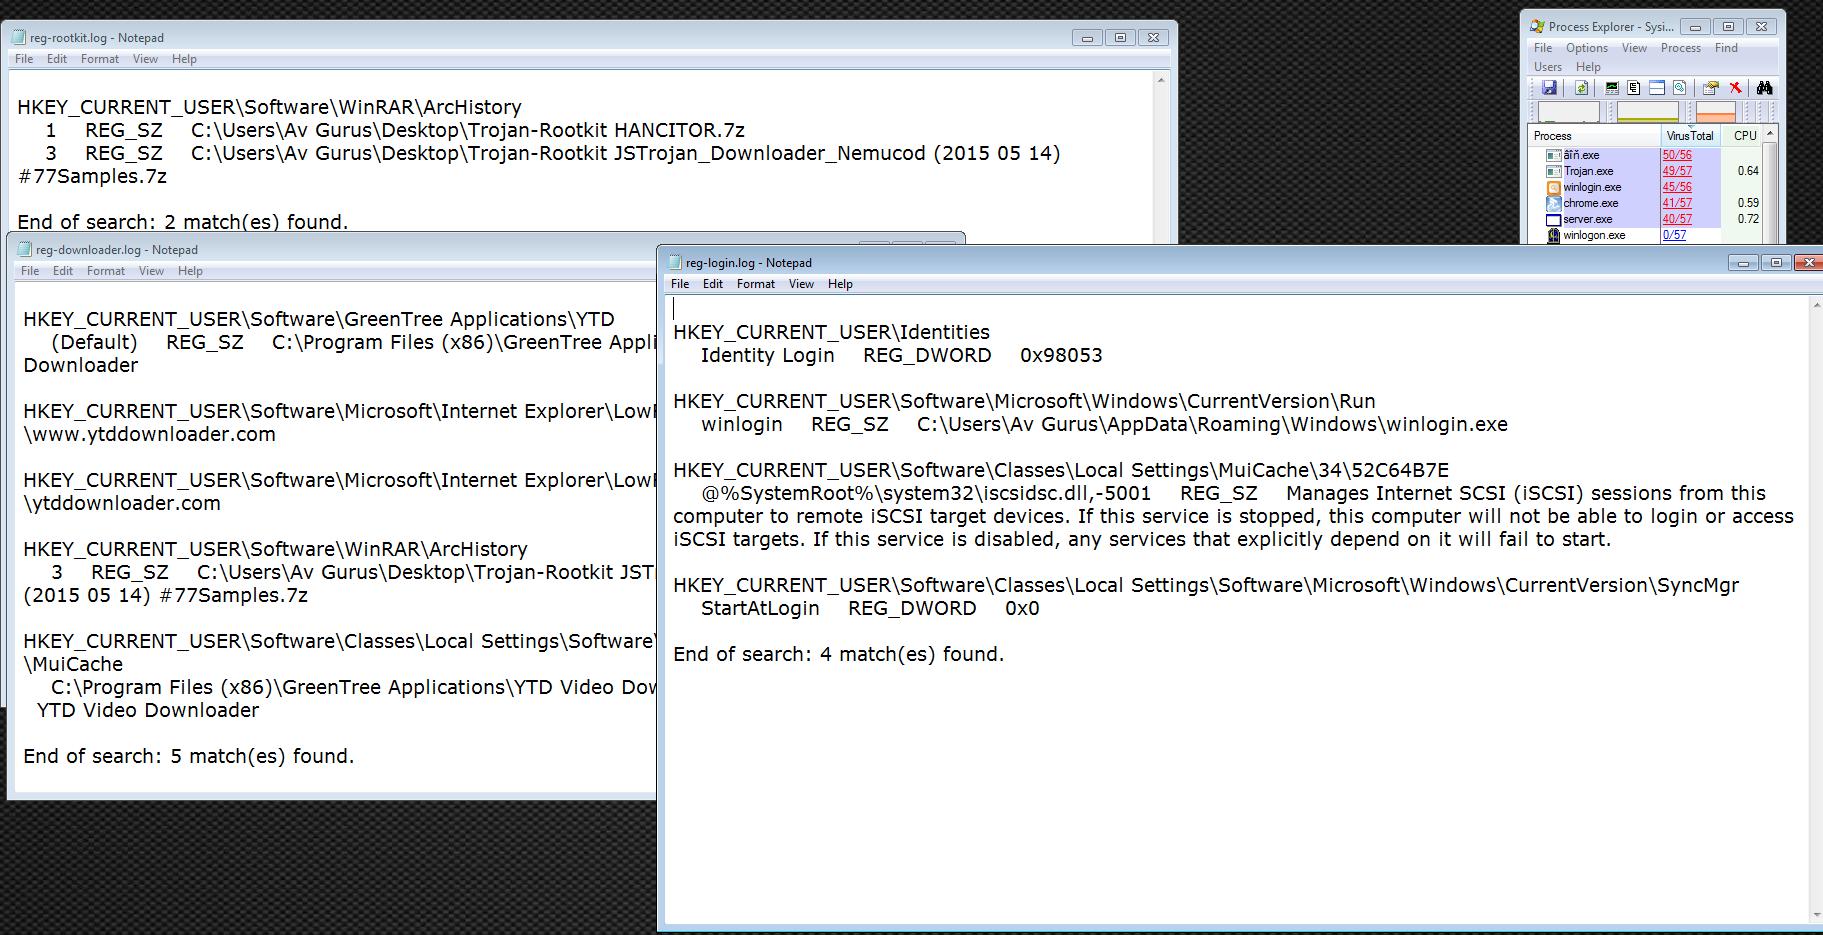Screen dimensions: 1823x935
Task: Open the 41/57 VirusTotal link for chrome.exe
Action: 1677,203
